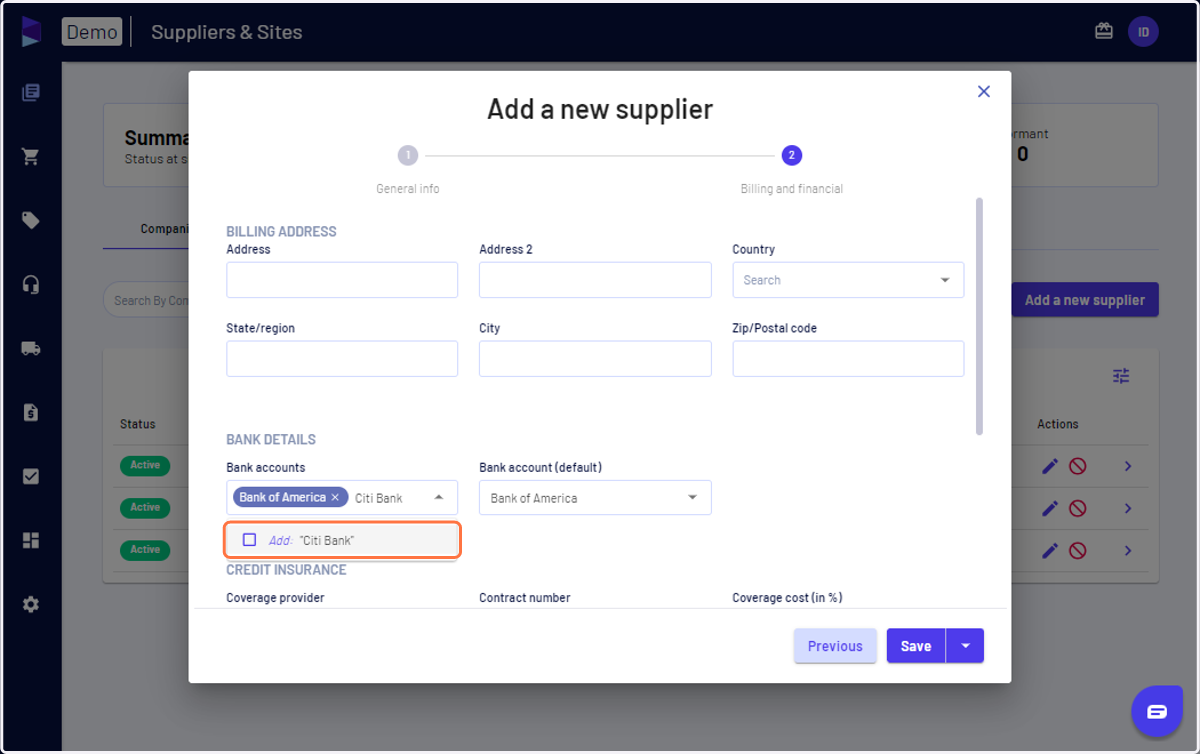Click the Zip/Postal code input field
The width and height of the screenshot is (1200, 754).
848,359
